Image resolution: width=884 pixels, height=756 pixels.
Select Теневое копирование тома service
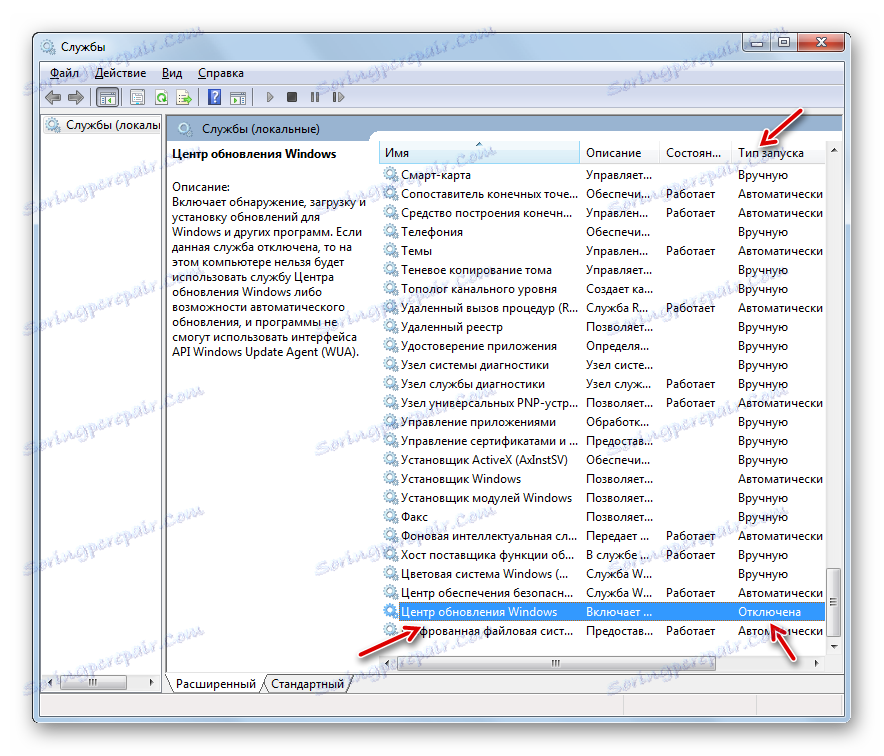(x=602, y=269)
